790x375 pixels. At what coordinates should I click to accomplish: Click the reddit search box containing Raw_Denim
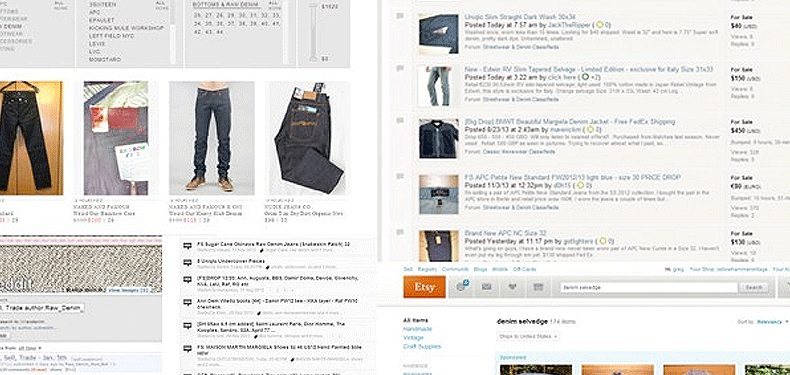point(42,307)
